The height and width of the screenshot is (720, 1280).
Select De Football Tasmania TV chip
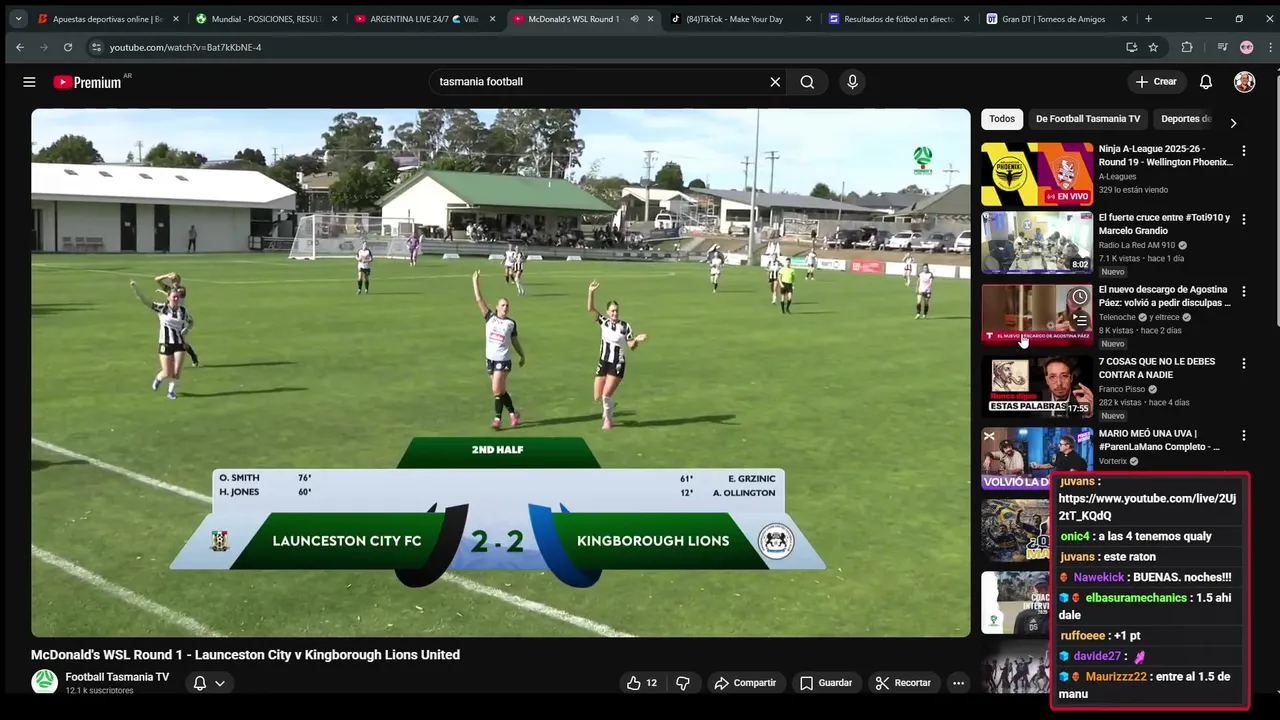pyautogui.click(x=1088, y=119)
